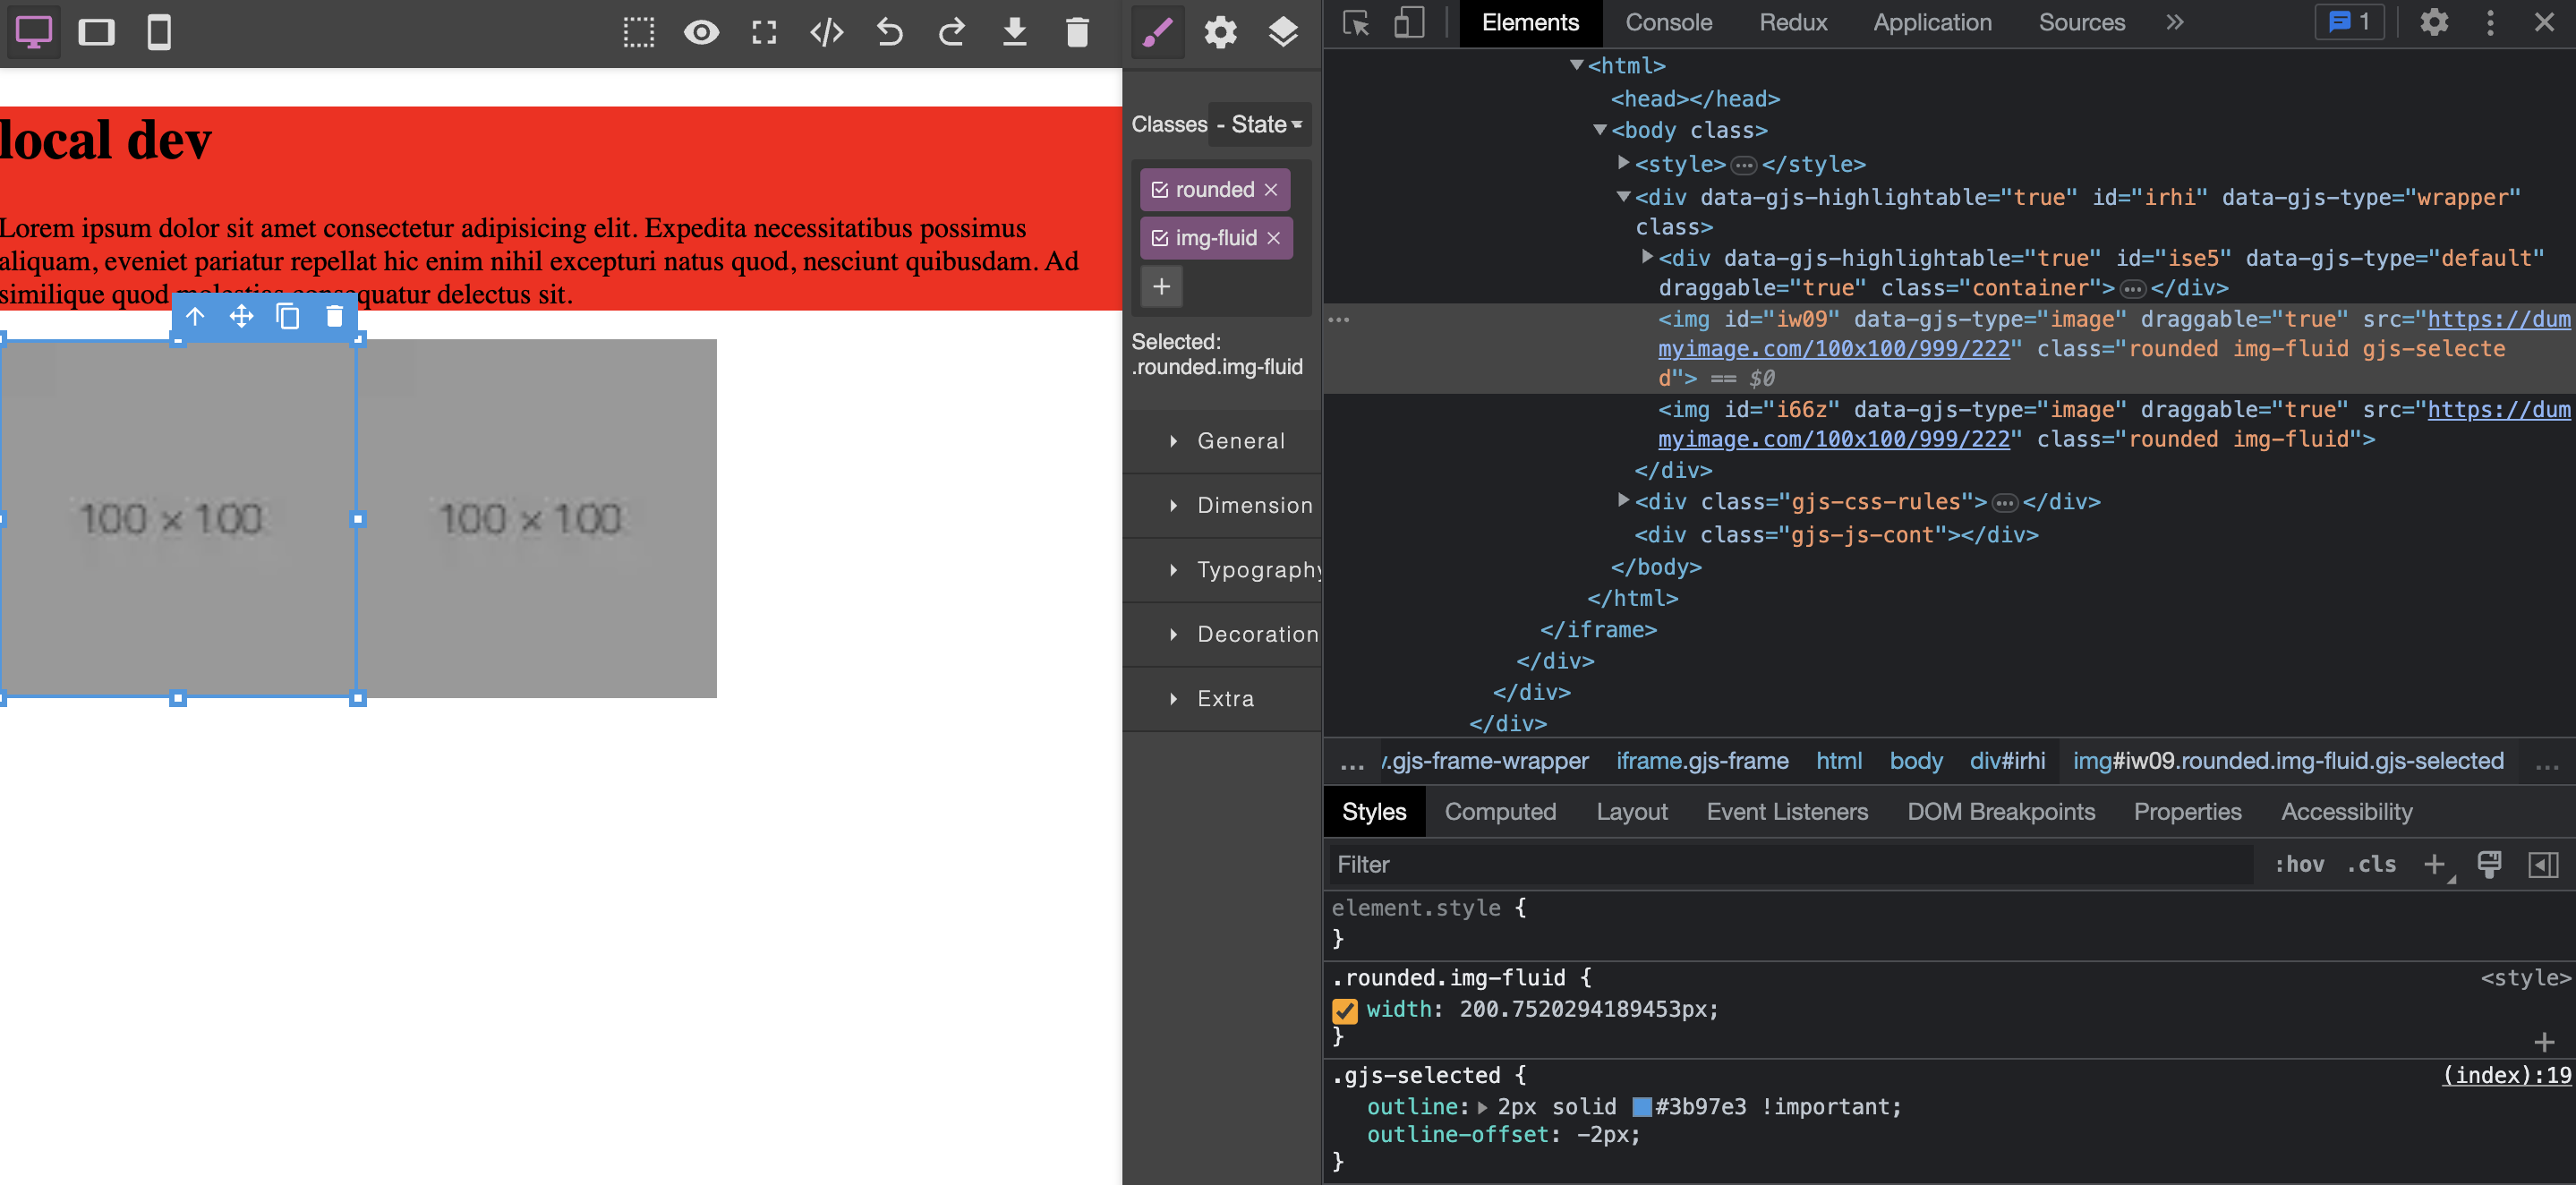The image size is (2576, 1185).
Task: Expand the gjs-css-rules div node
Action: pyautogui.click(x=1623, y=500)
